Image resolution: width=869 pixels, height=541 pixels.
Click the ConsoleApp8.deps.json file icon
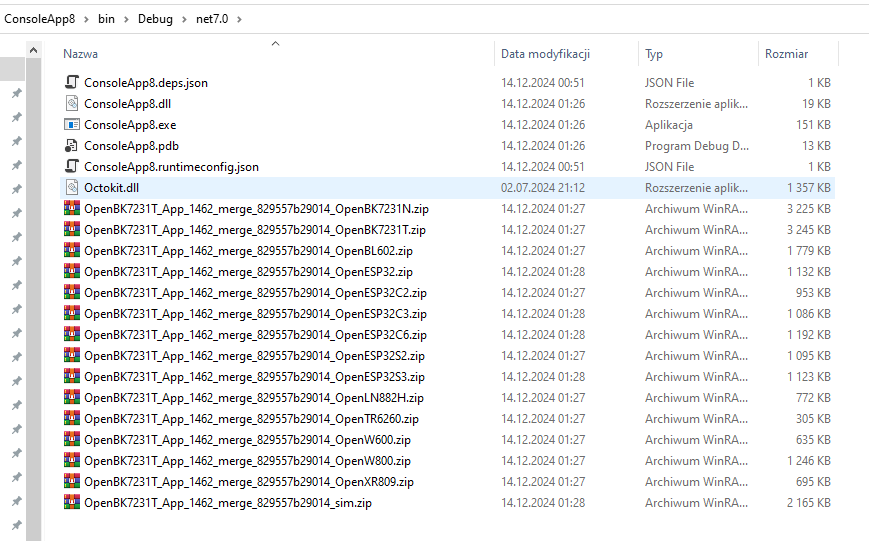[x=72, y=83]
